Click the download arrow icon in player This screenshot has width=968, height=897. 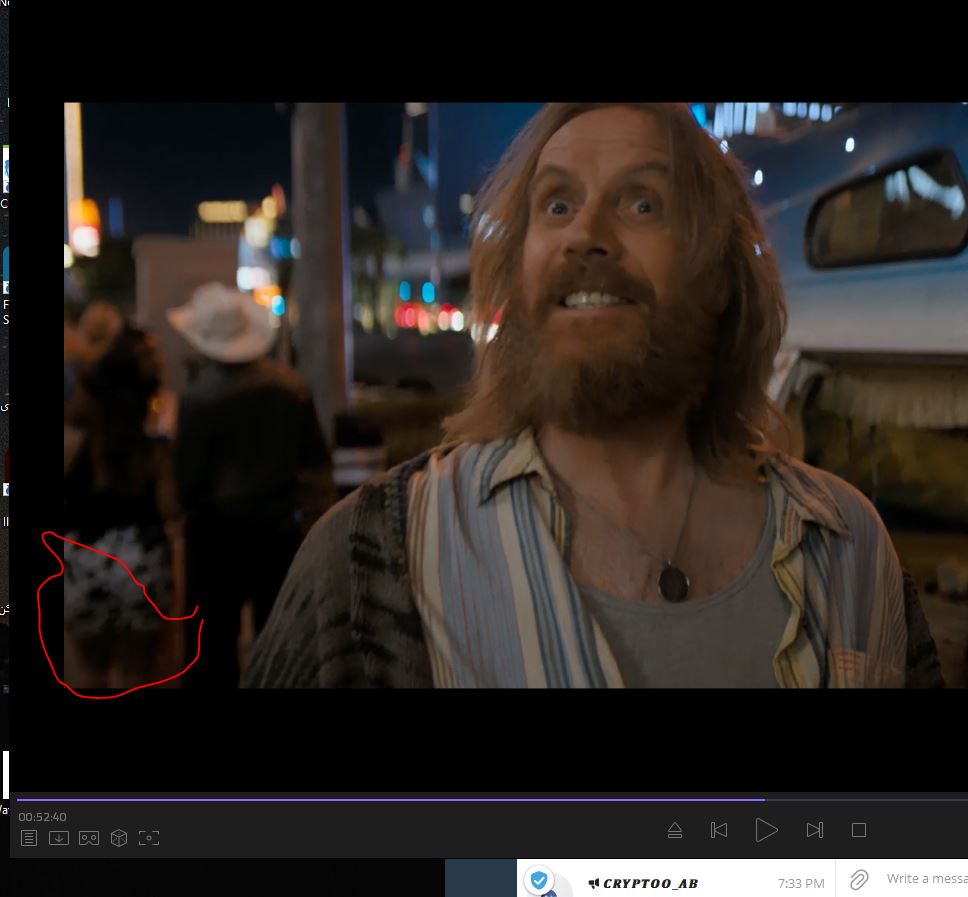pyautogui.click(x=59, y=838)
